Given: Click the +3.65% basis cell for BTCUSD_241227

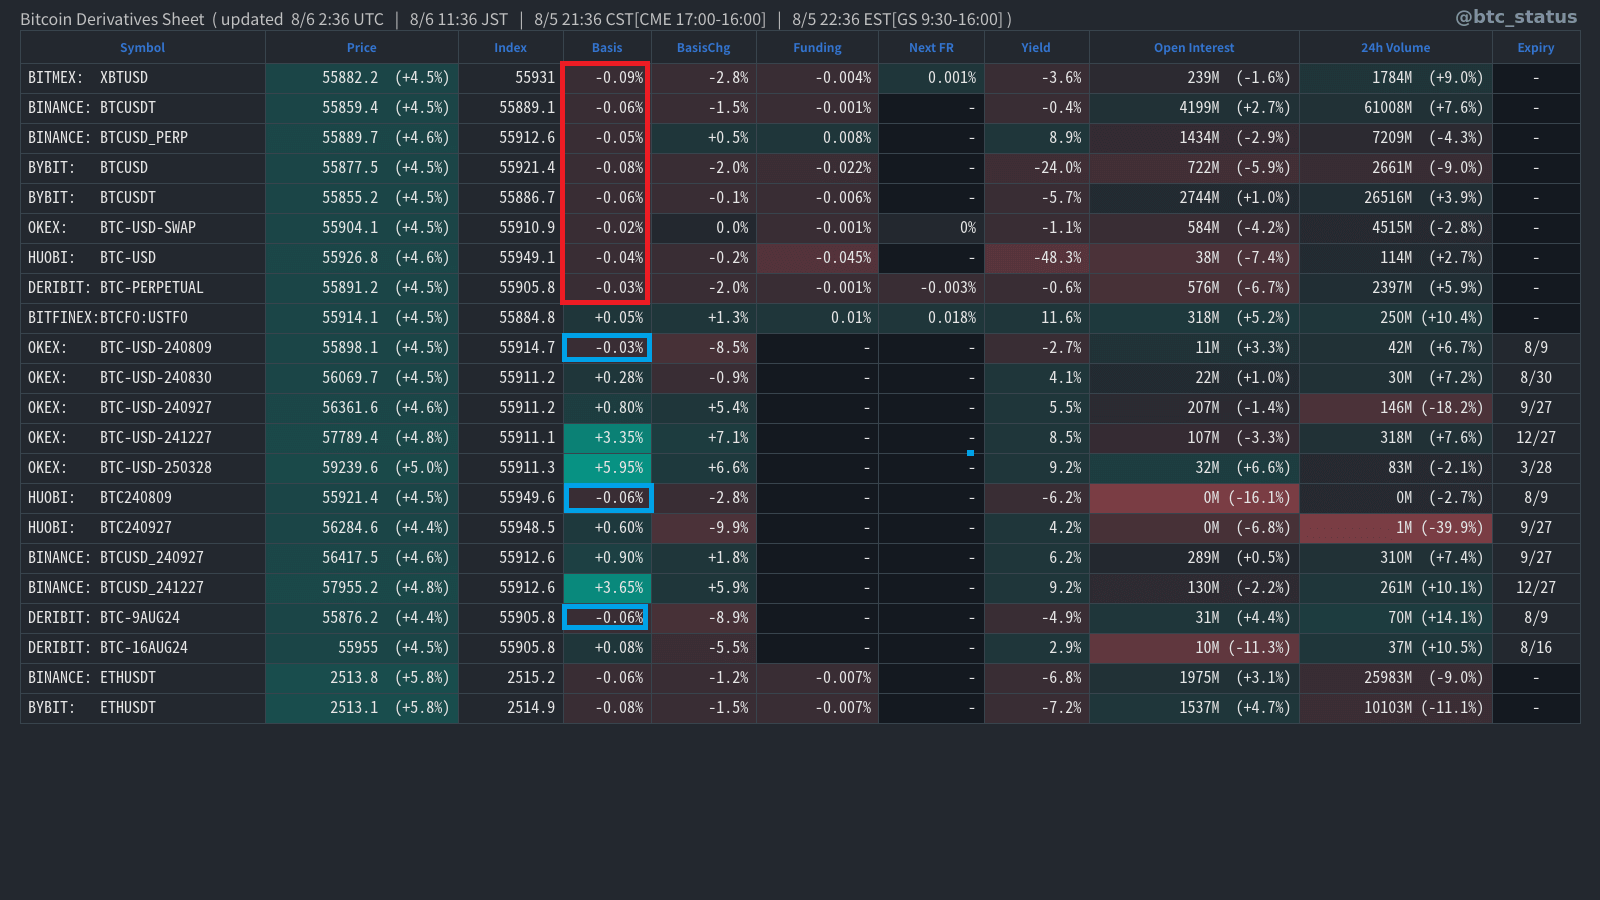Looking at the screenshot, I should point(608,588).
